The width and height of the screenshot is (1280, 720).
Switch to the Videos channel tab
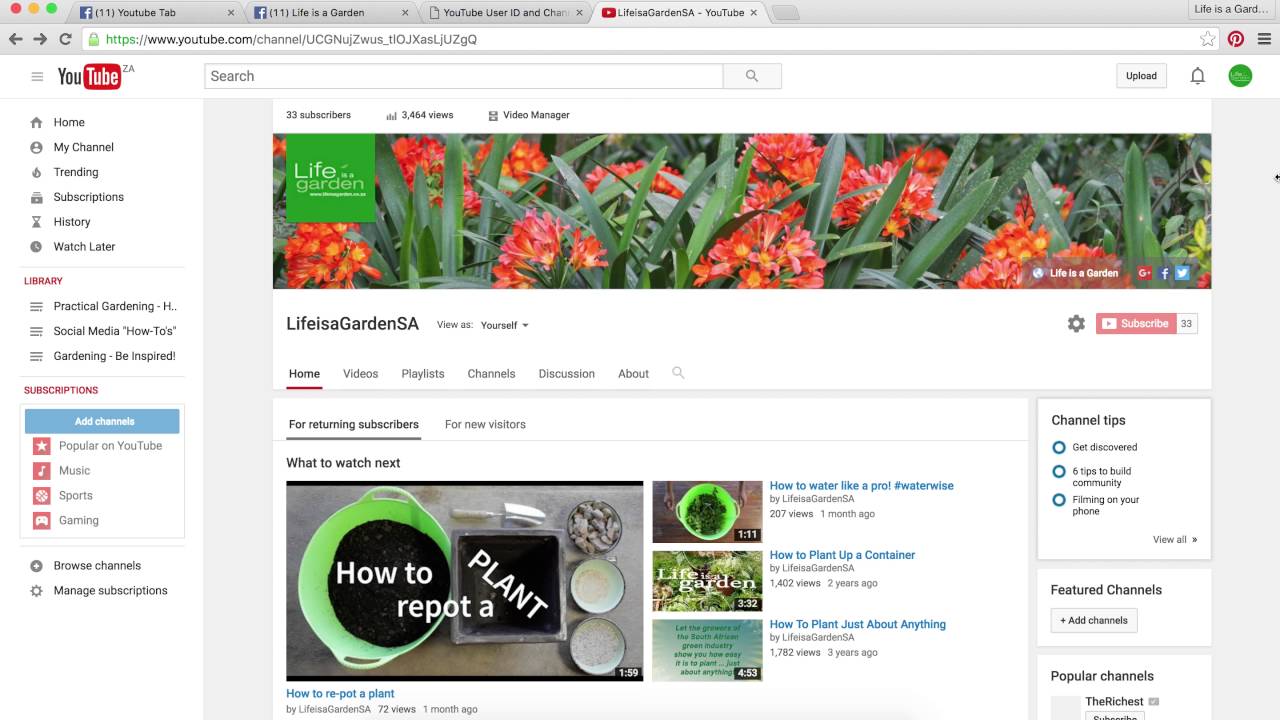point(360,374)
